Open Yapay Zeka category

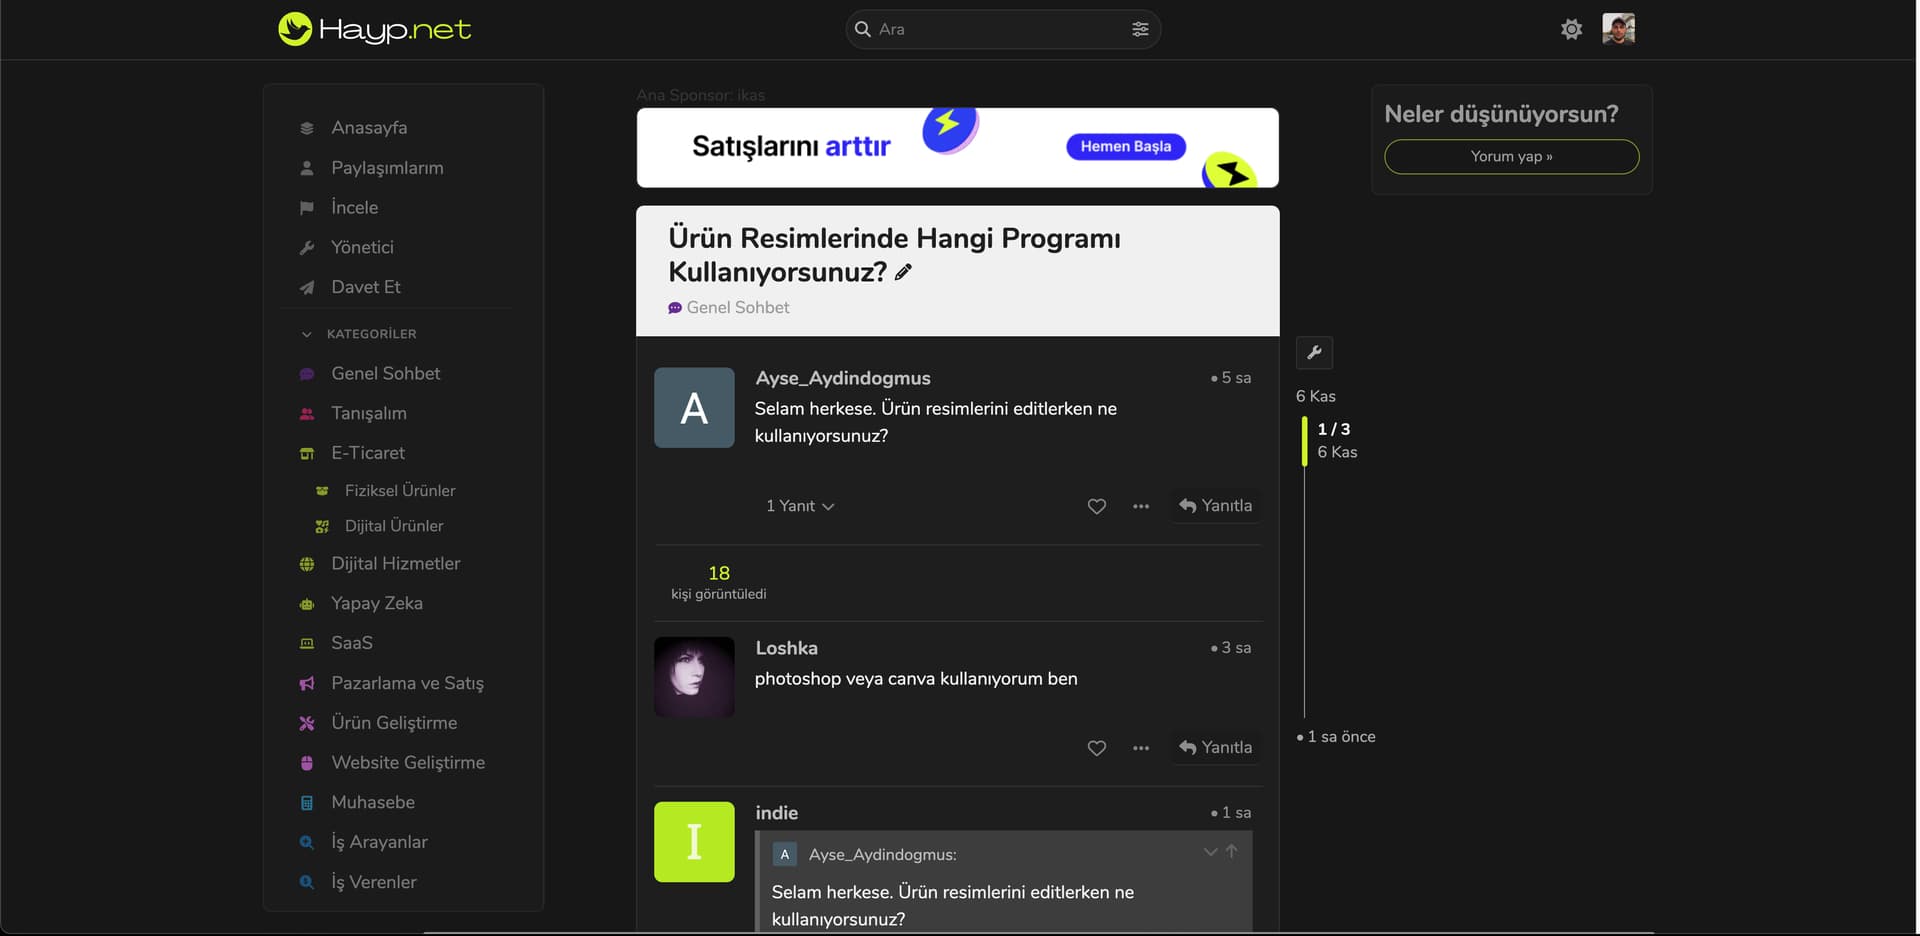tap(376, 603)
